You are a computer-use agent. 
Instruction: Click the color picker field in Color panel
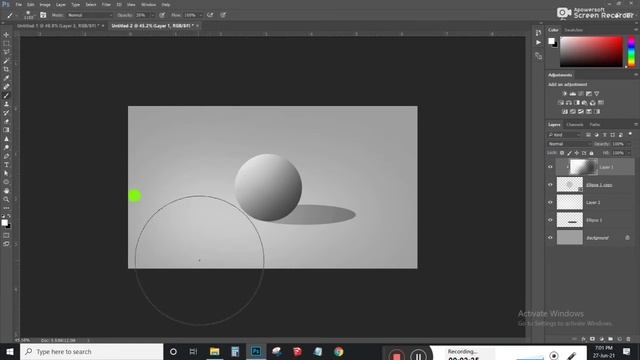(591, 52)
